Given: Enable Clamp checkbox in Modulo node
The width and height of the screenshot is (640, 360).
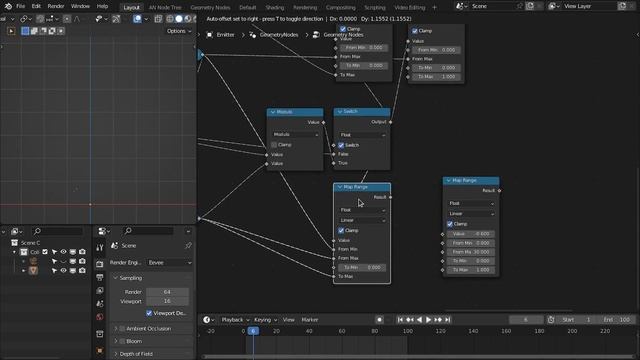Looking at the screenshot, I should (x=274, y=145).
